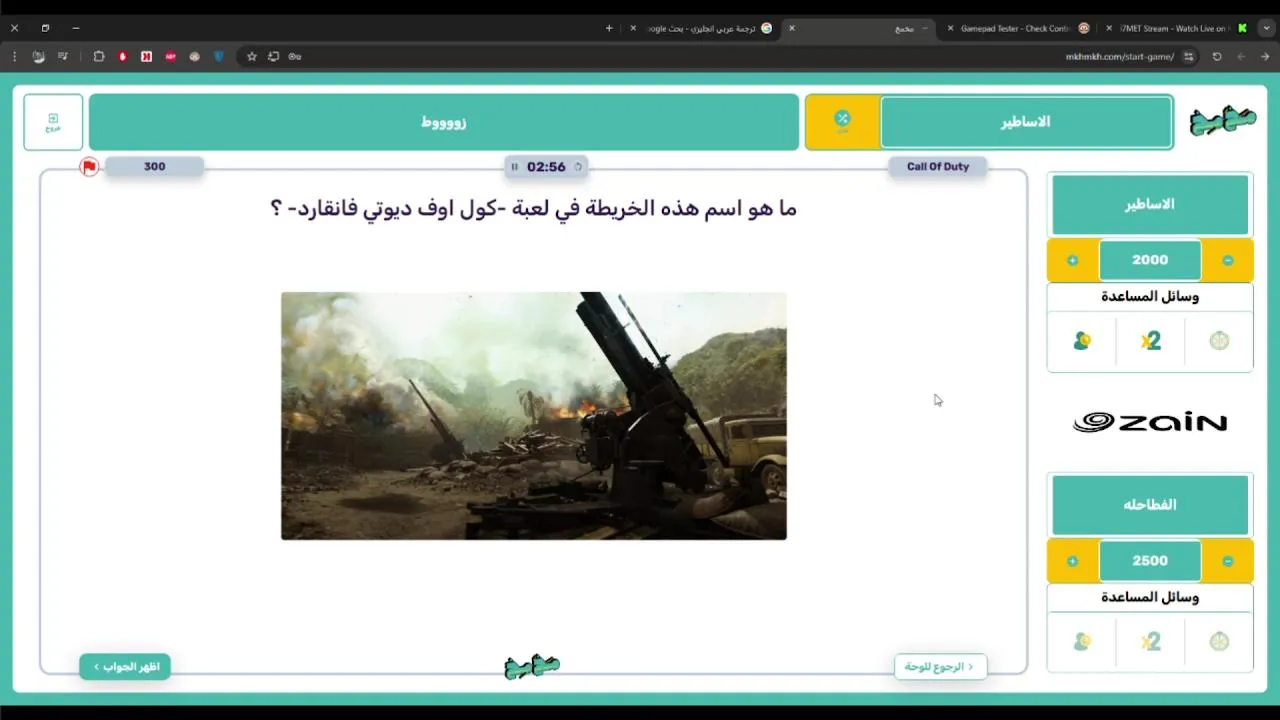Decrease الاساطير score with the minus button
This screenshot has height=720, width=1280.
tap(1228, 260)
